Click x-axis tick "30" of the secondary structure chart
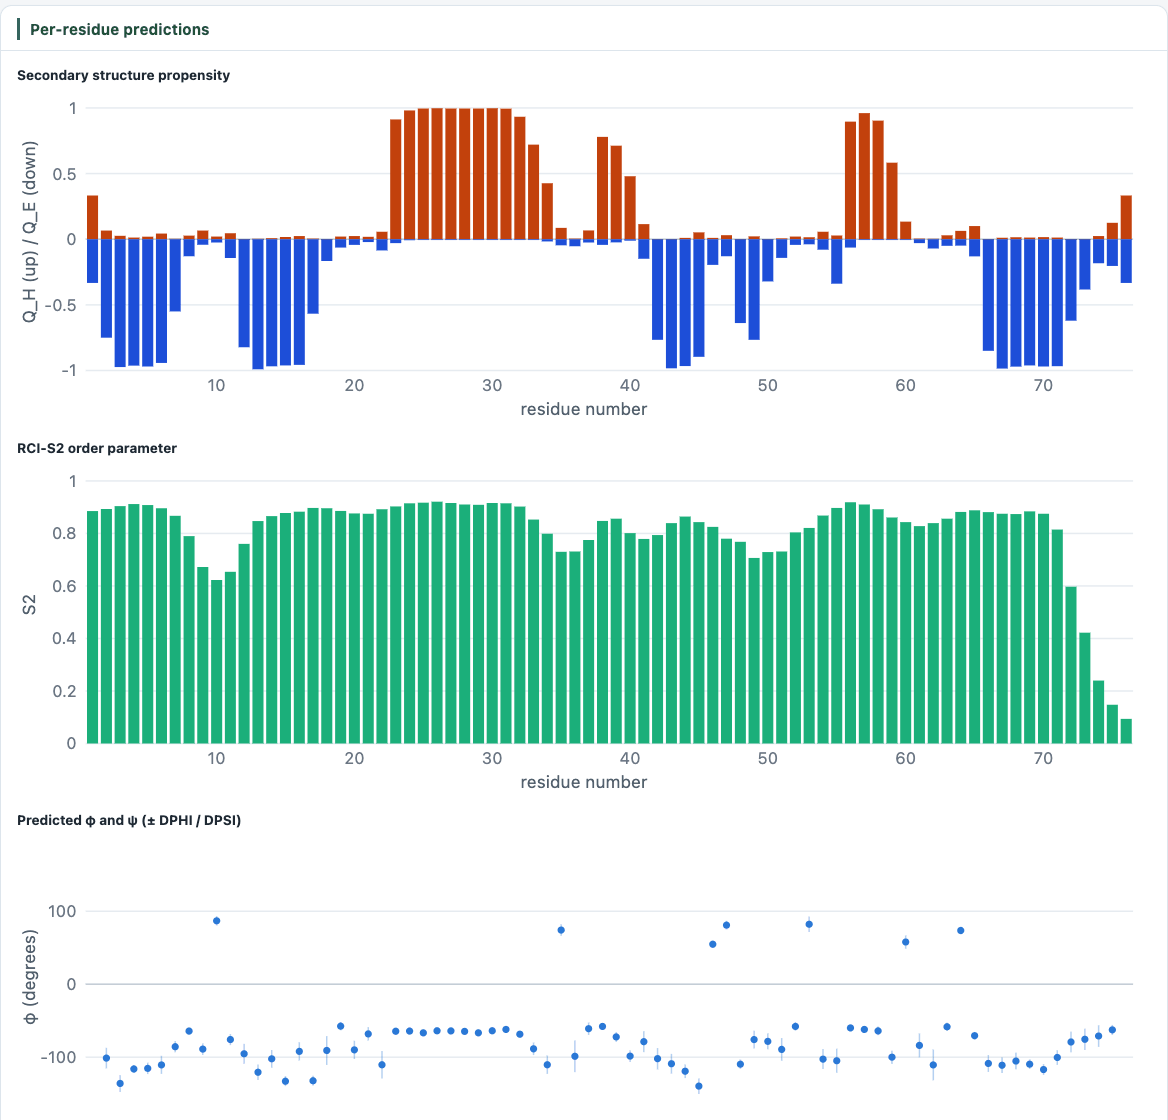The width and height of the screenshot is (1168, 1120). pyautogui.click(x=492, y=385)
